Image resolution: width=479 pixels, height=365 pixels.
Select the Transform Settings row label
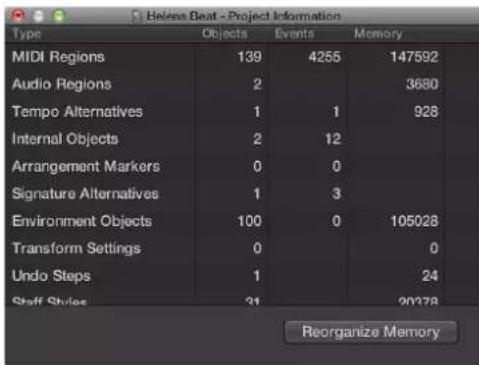77,248
